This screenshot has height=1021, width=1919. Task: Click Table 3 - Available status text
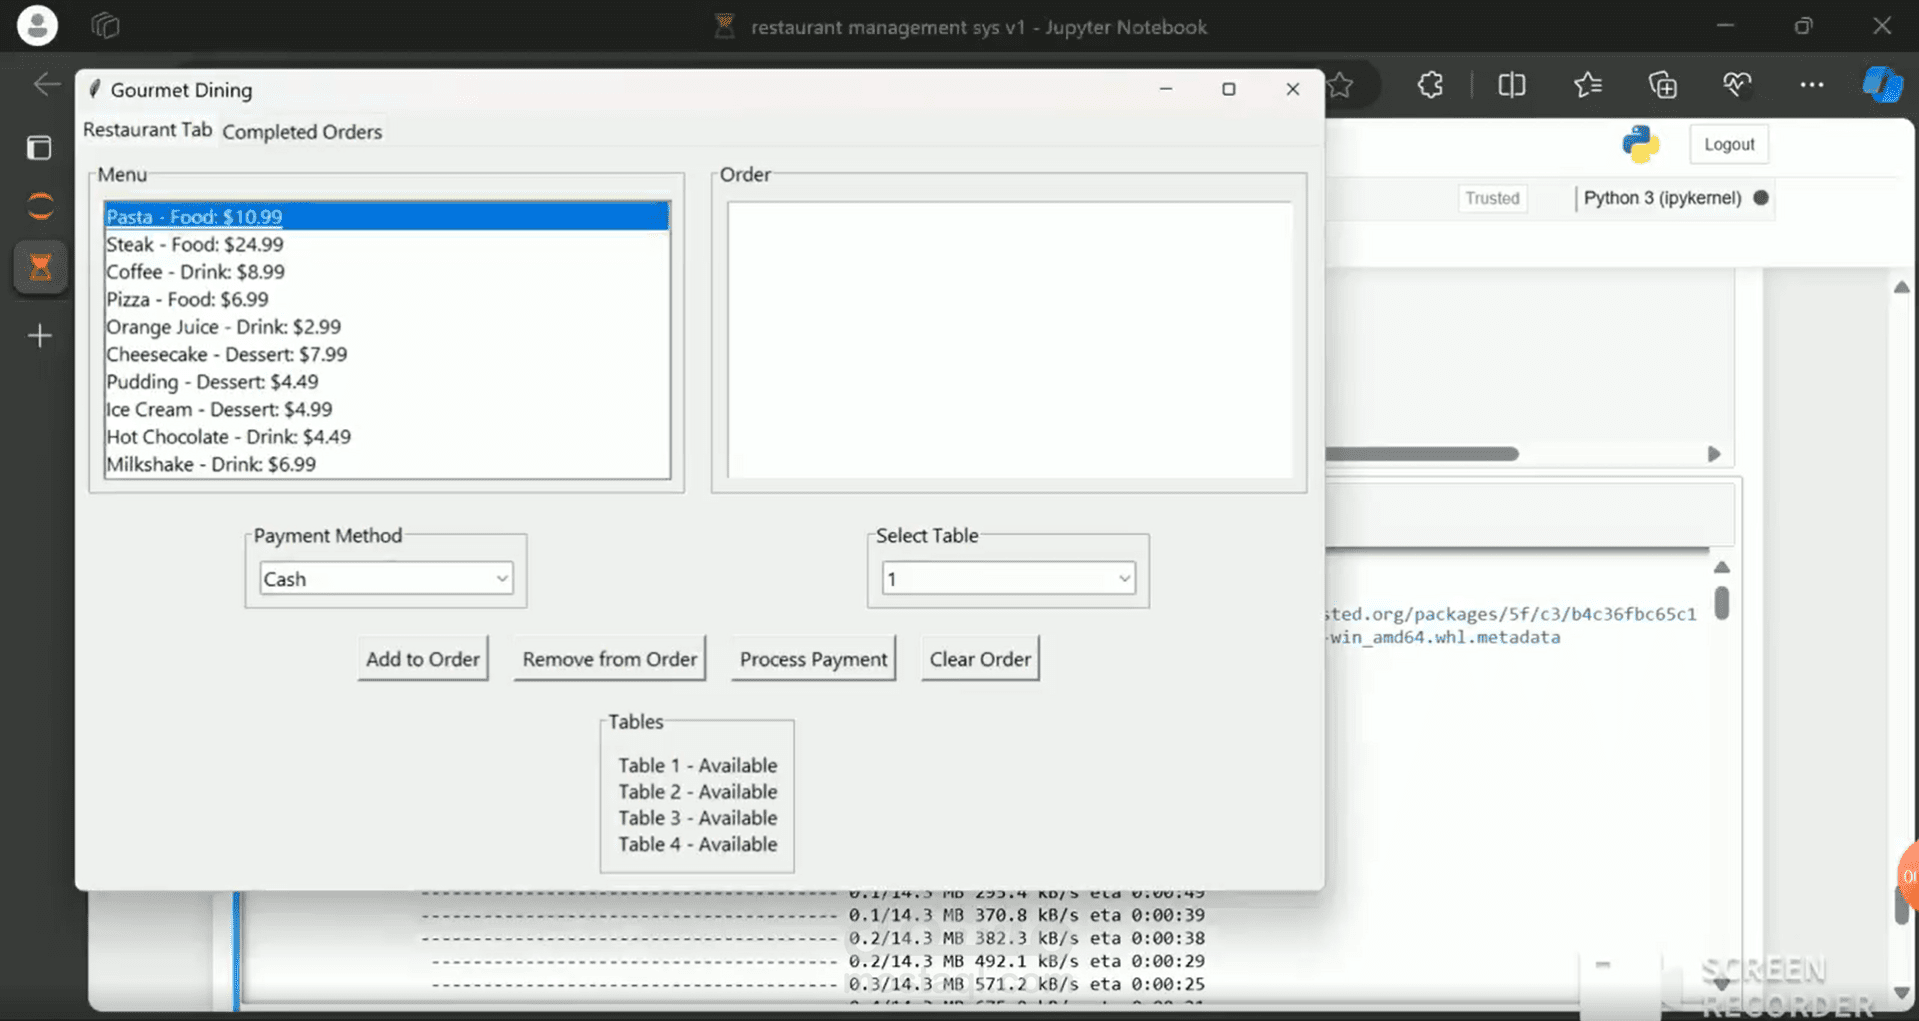(697, 818)
